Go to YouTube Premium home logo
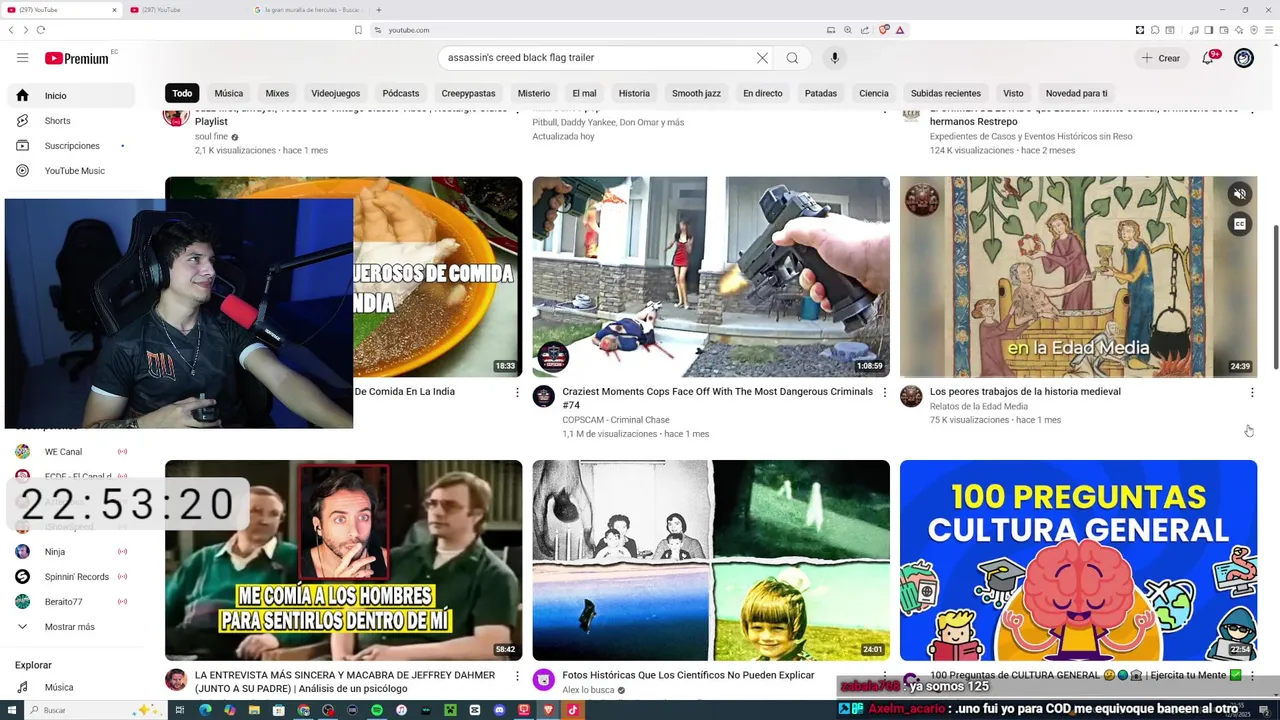 pos(76,58)
